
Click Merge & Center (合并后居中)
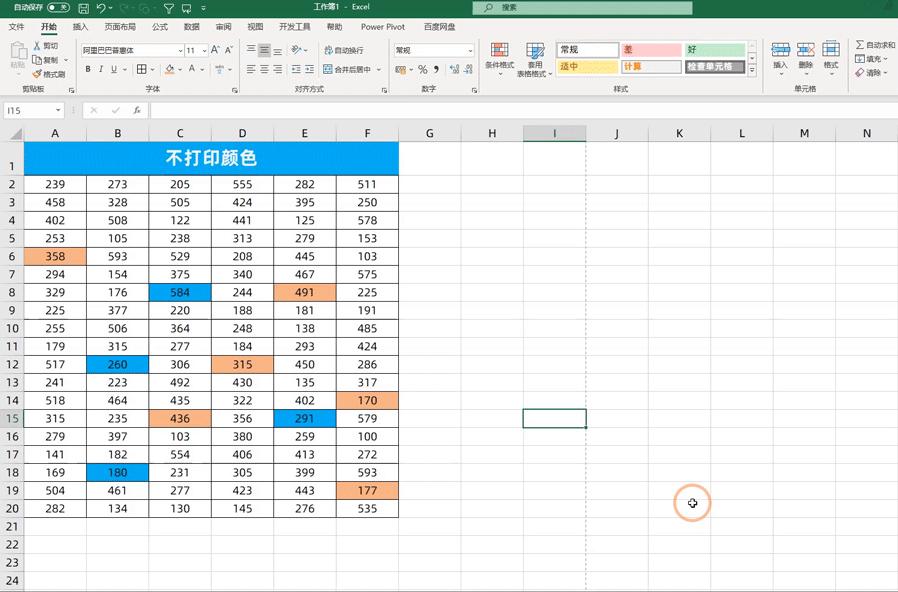point(349,70)
